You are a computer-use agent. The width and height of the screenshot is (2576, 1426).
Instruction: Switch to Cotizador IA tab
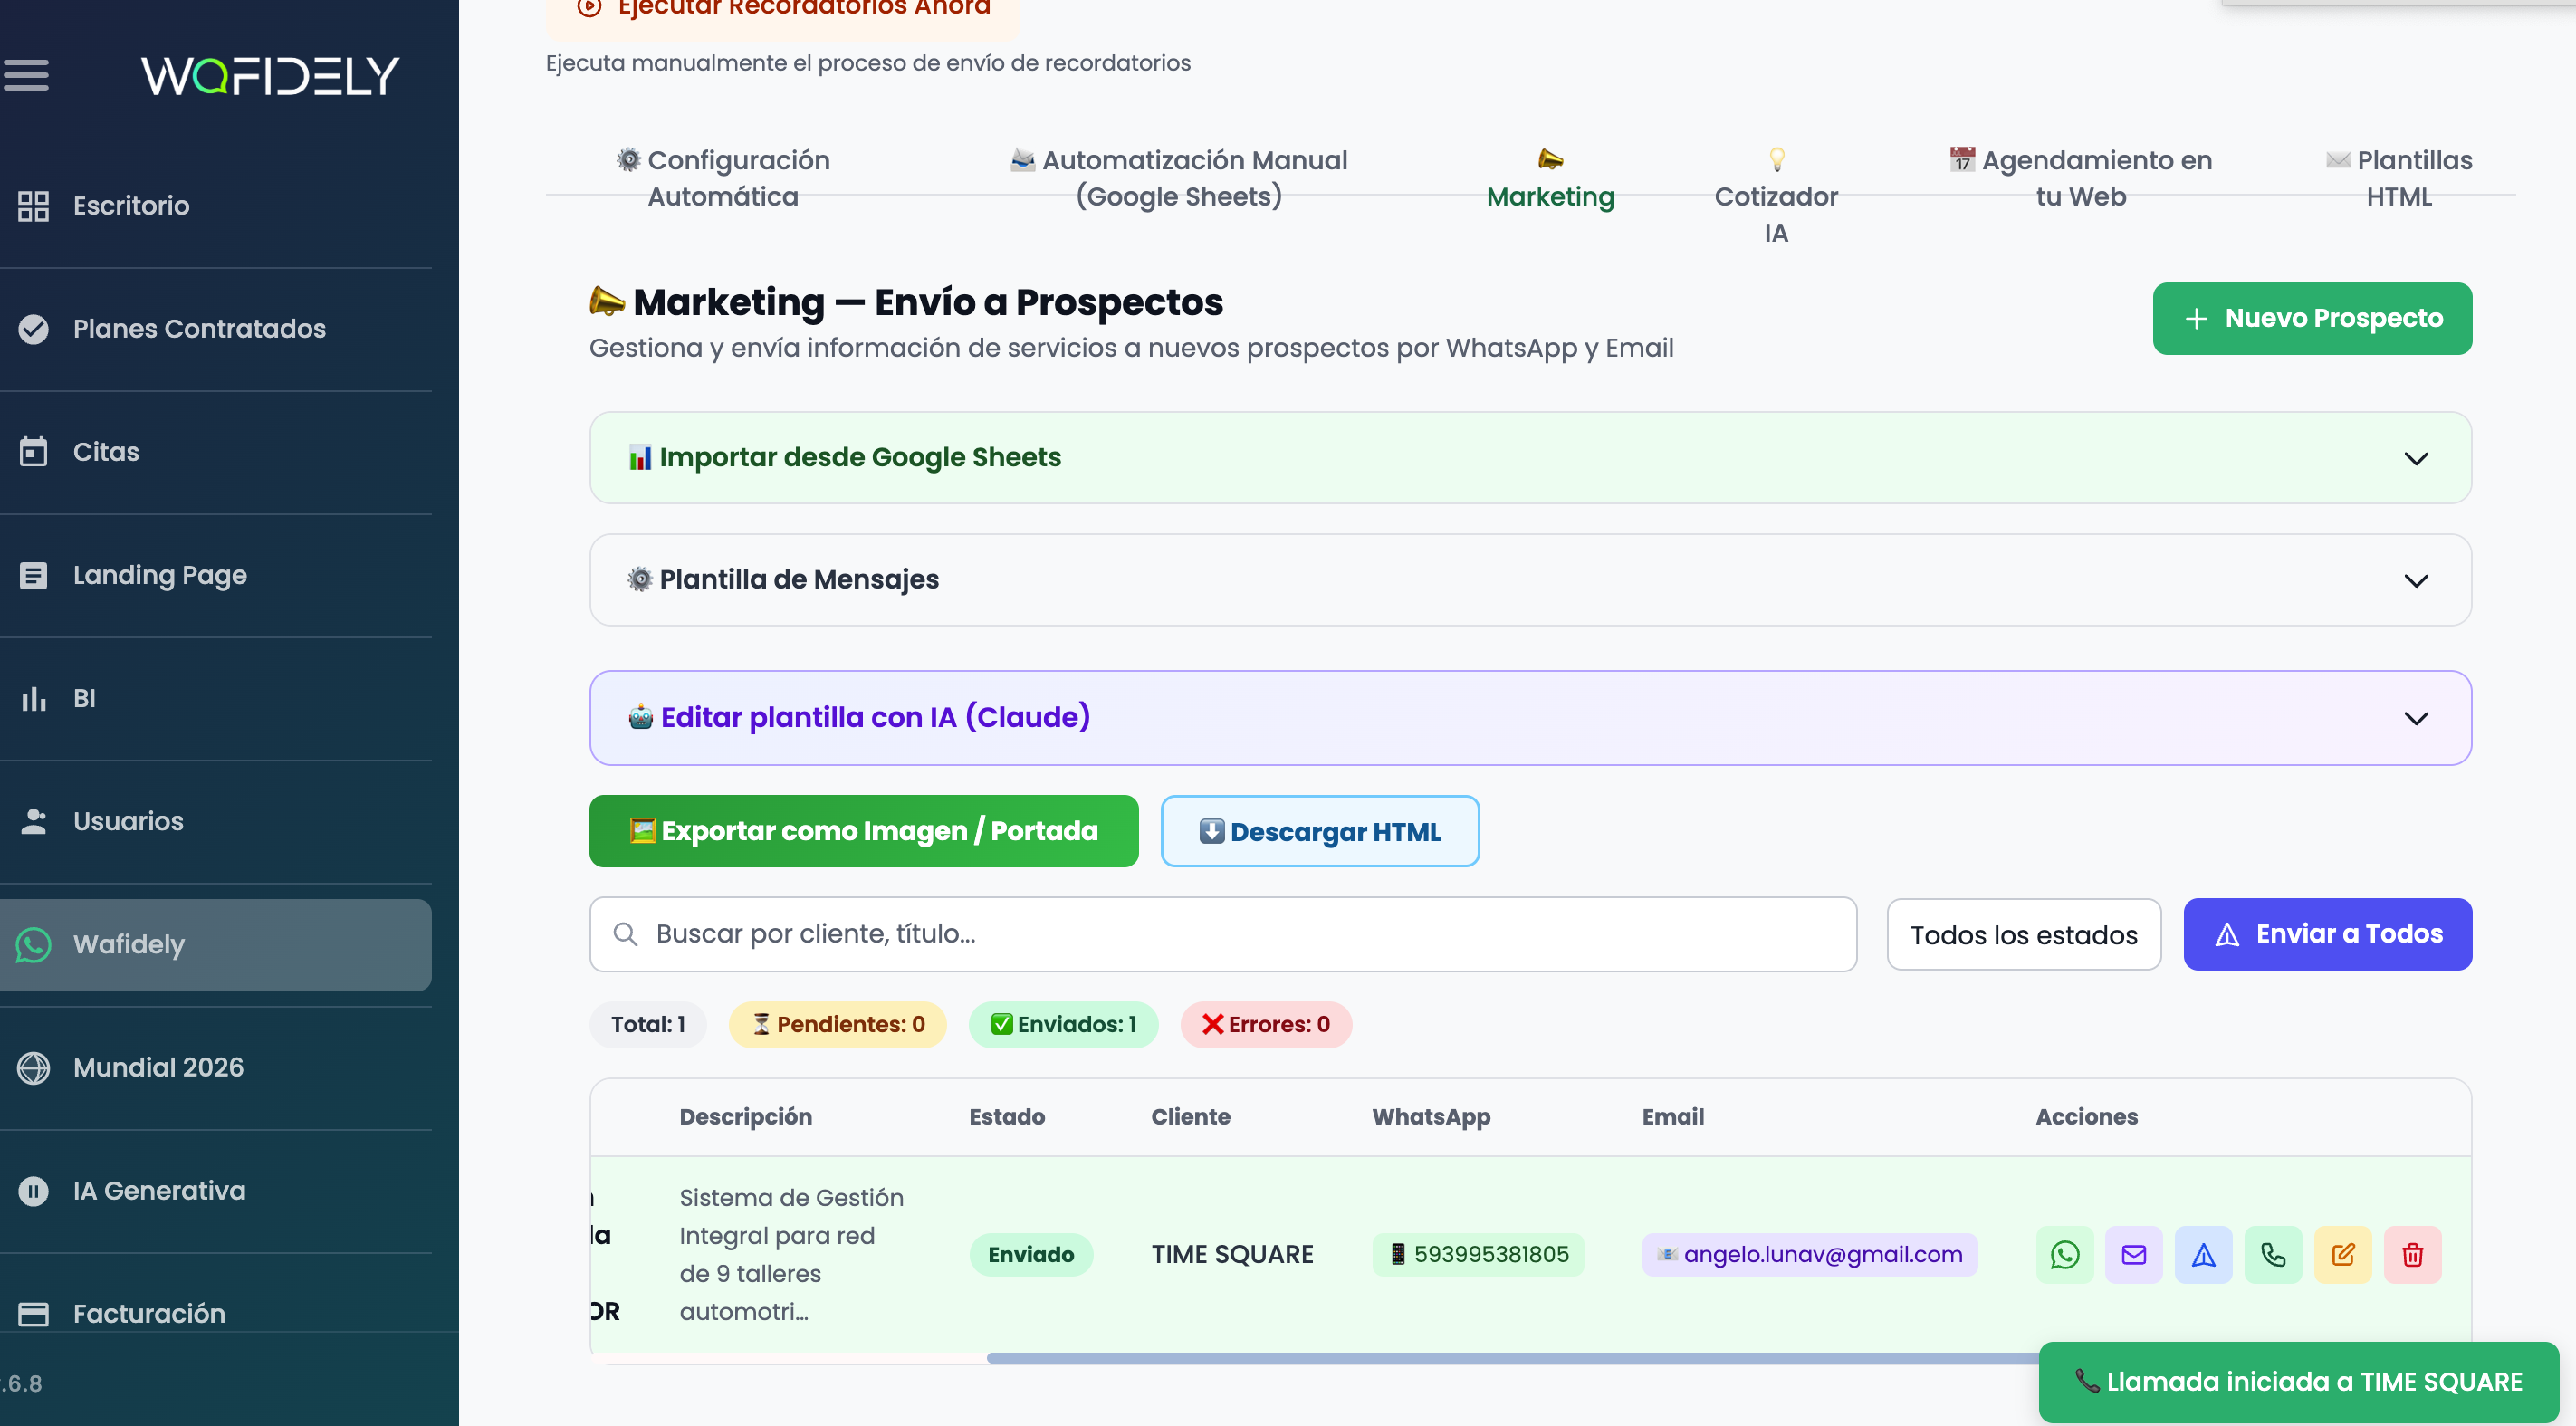pos(1776,196)
